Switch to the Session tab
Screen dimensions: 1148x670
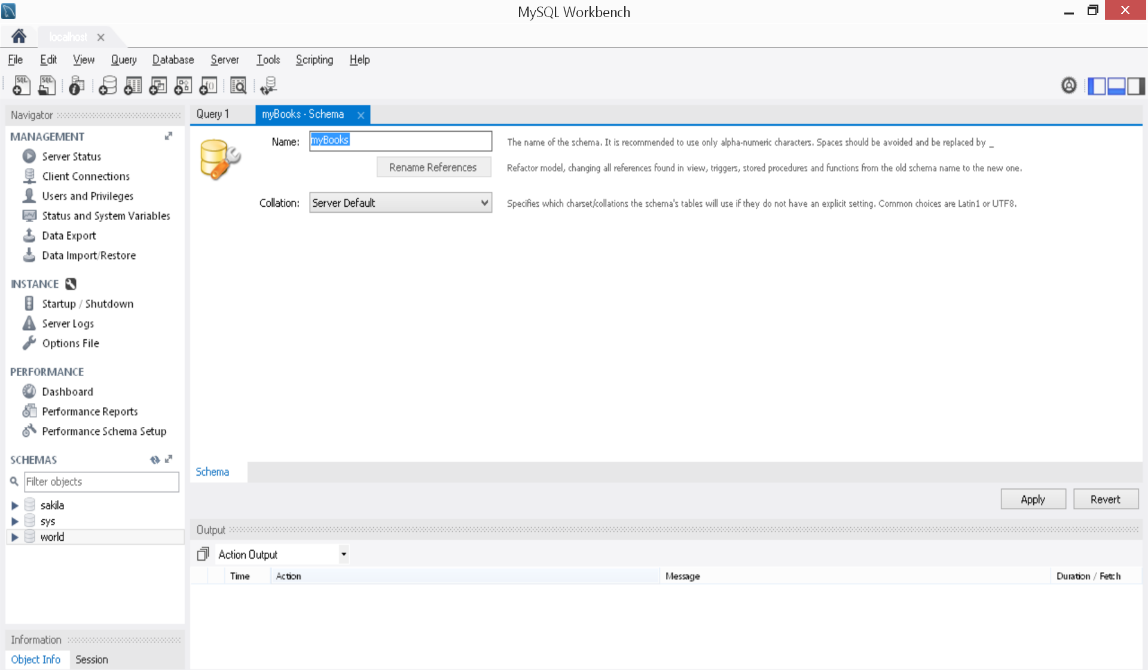click(x=92, y=660)
